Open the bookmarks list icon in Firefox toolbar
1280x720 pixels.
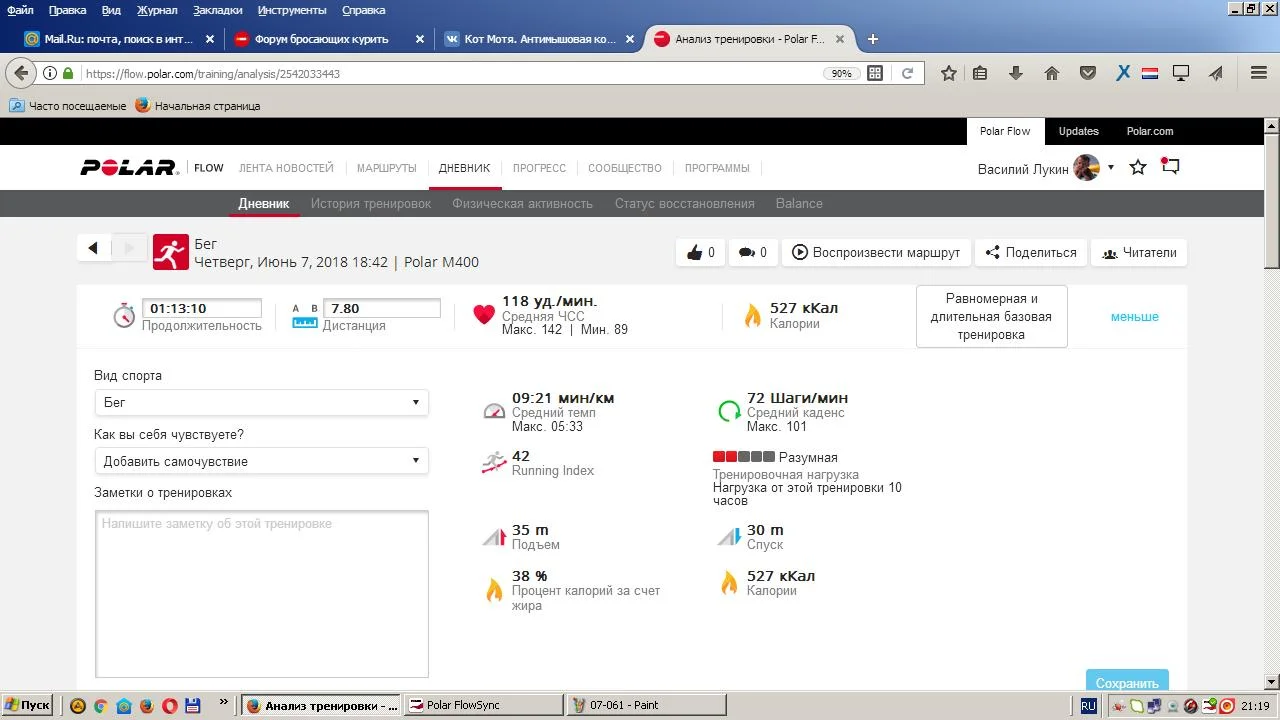pos(980,73)
